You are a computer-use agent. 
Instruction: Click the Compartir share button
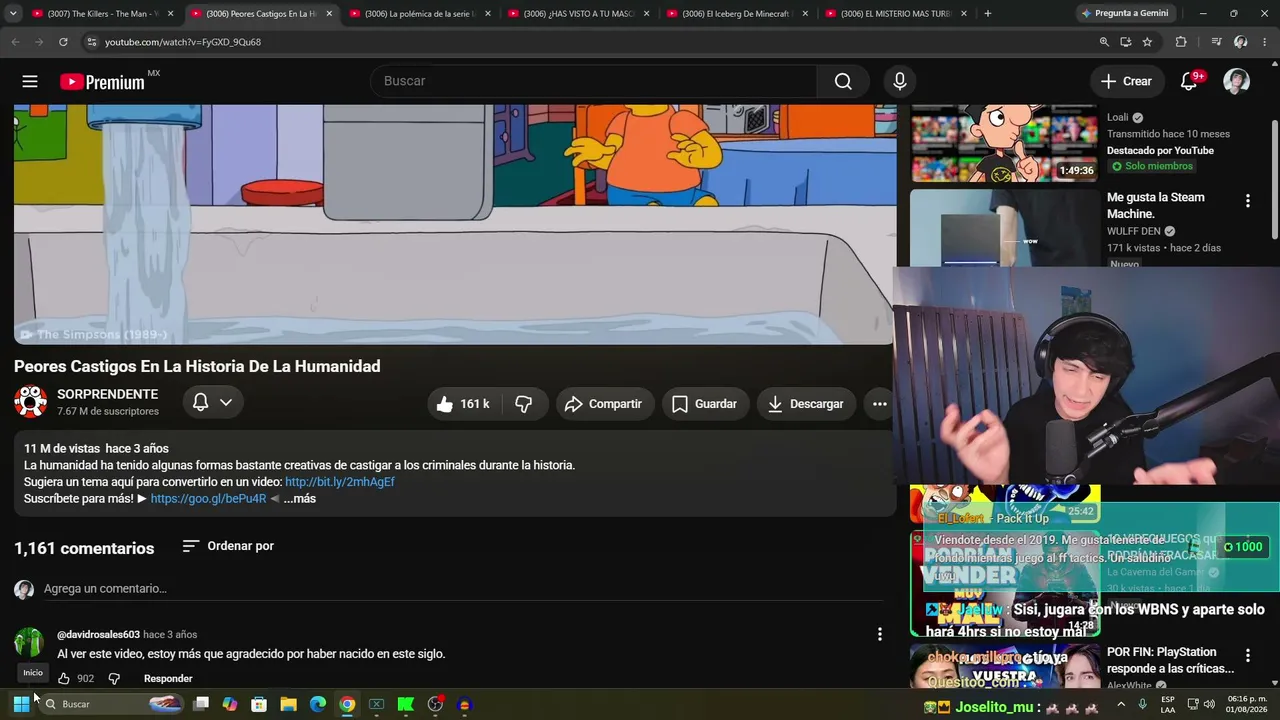(604, 404)
